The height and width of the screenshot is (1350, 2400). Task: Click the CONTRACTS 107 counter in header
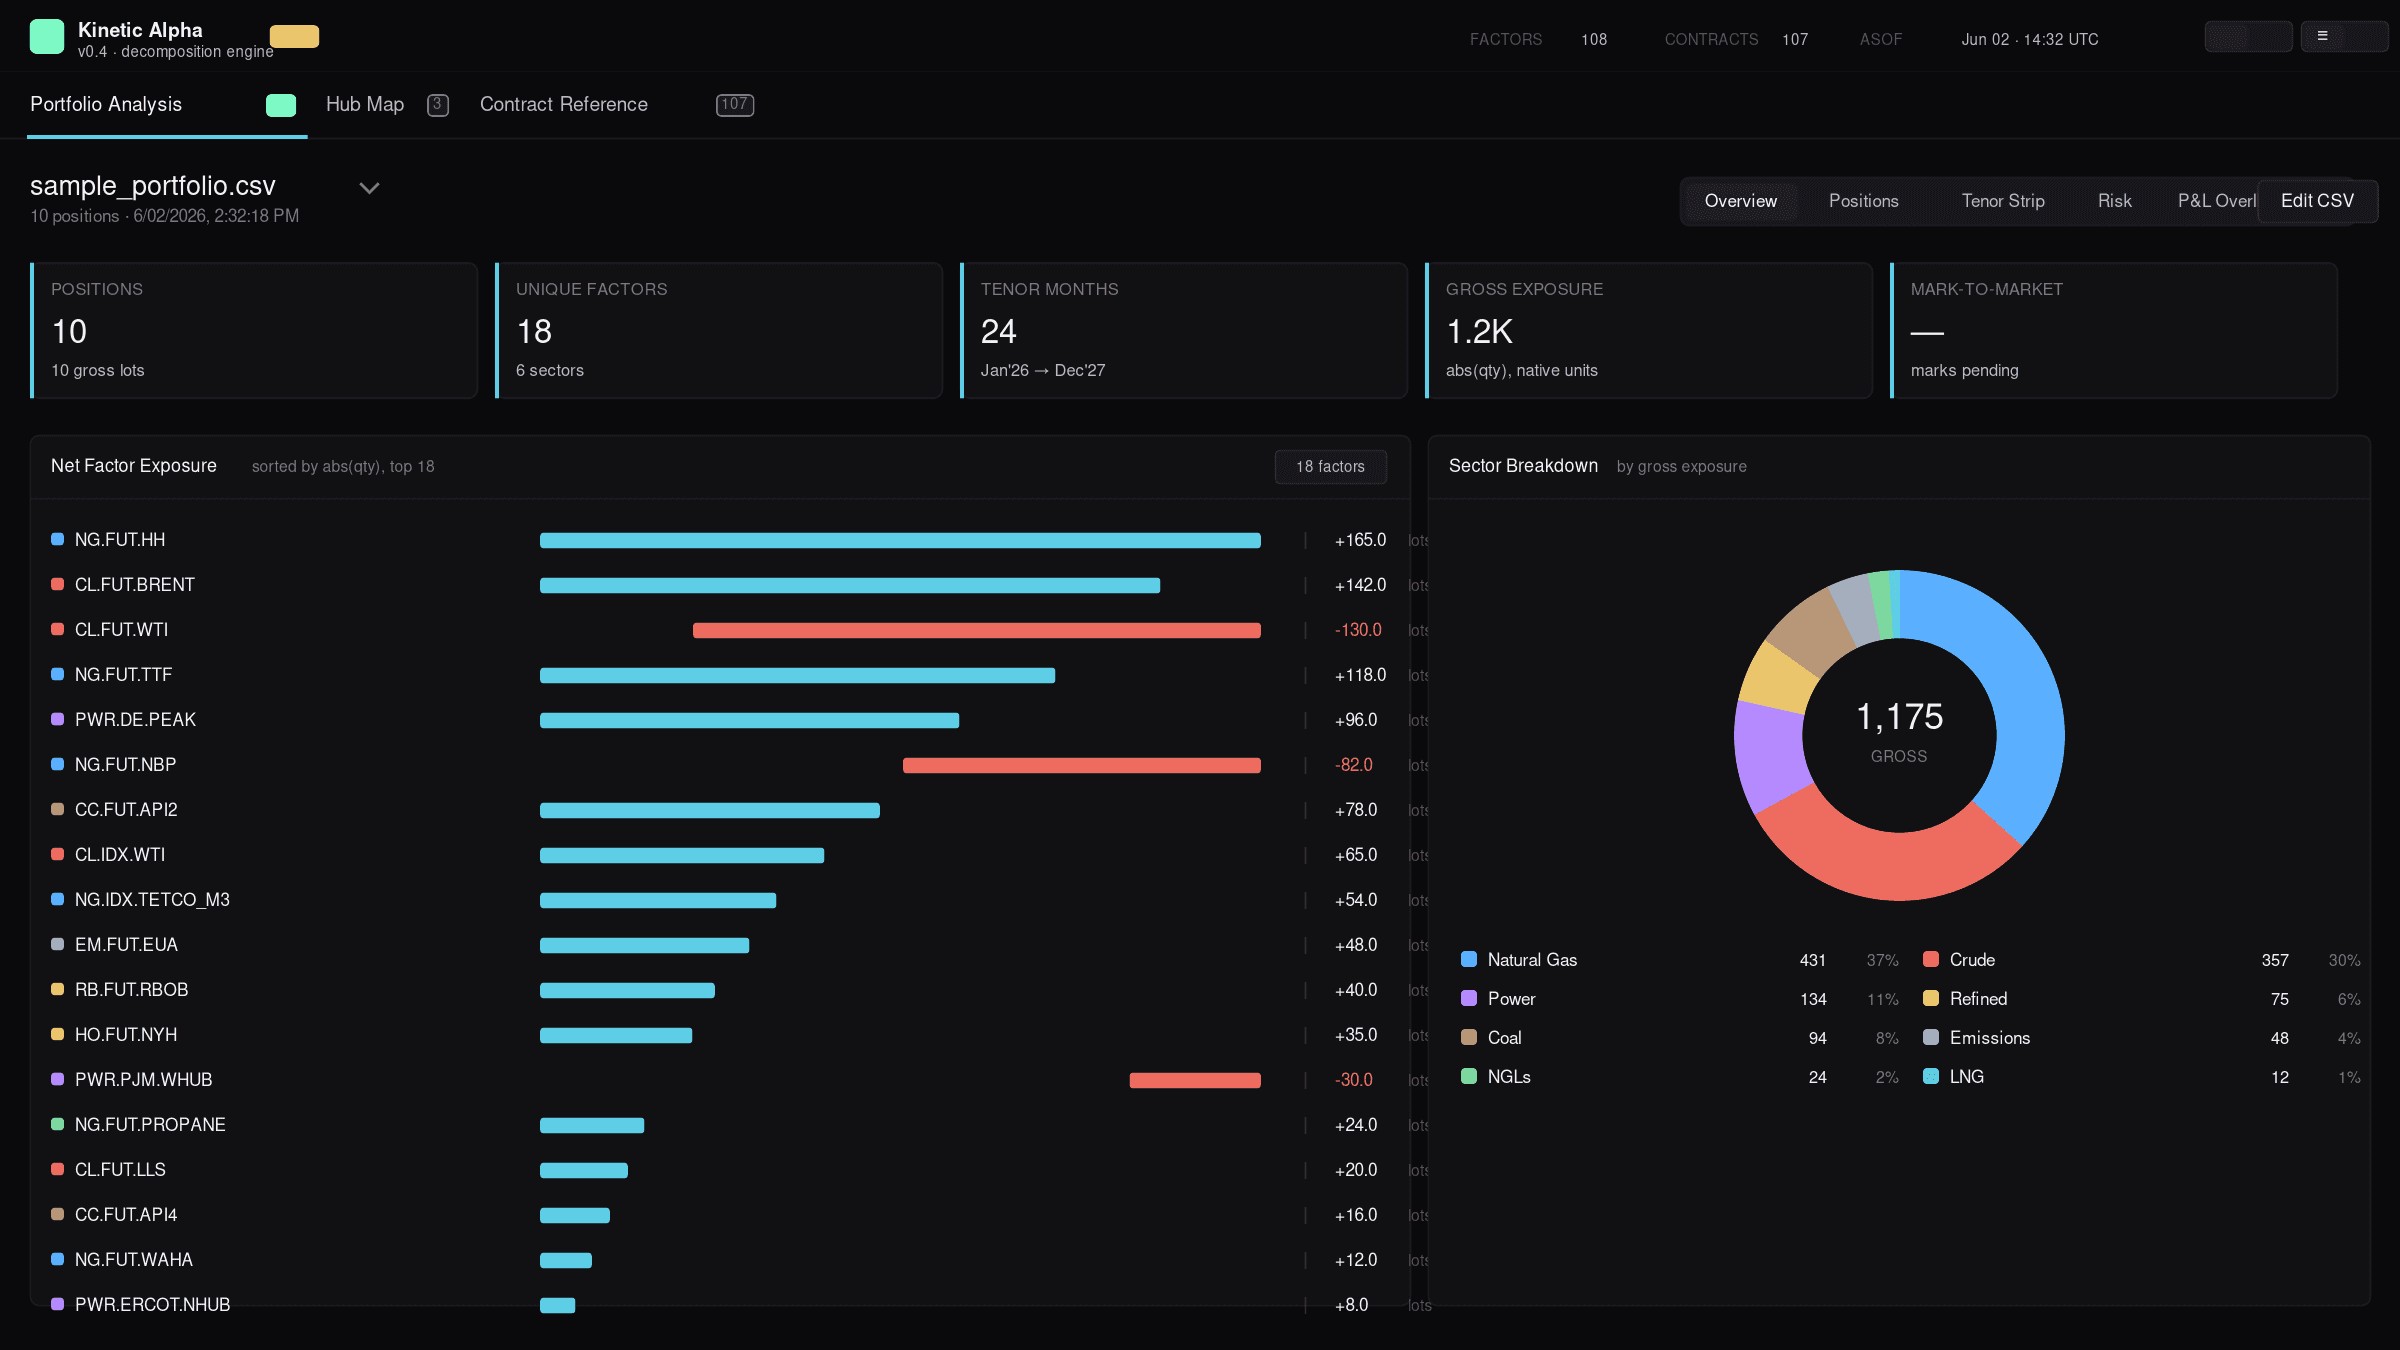[1736, 40]
